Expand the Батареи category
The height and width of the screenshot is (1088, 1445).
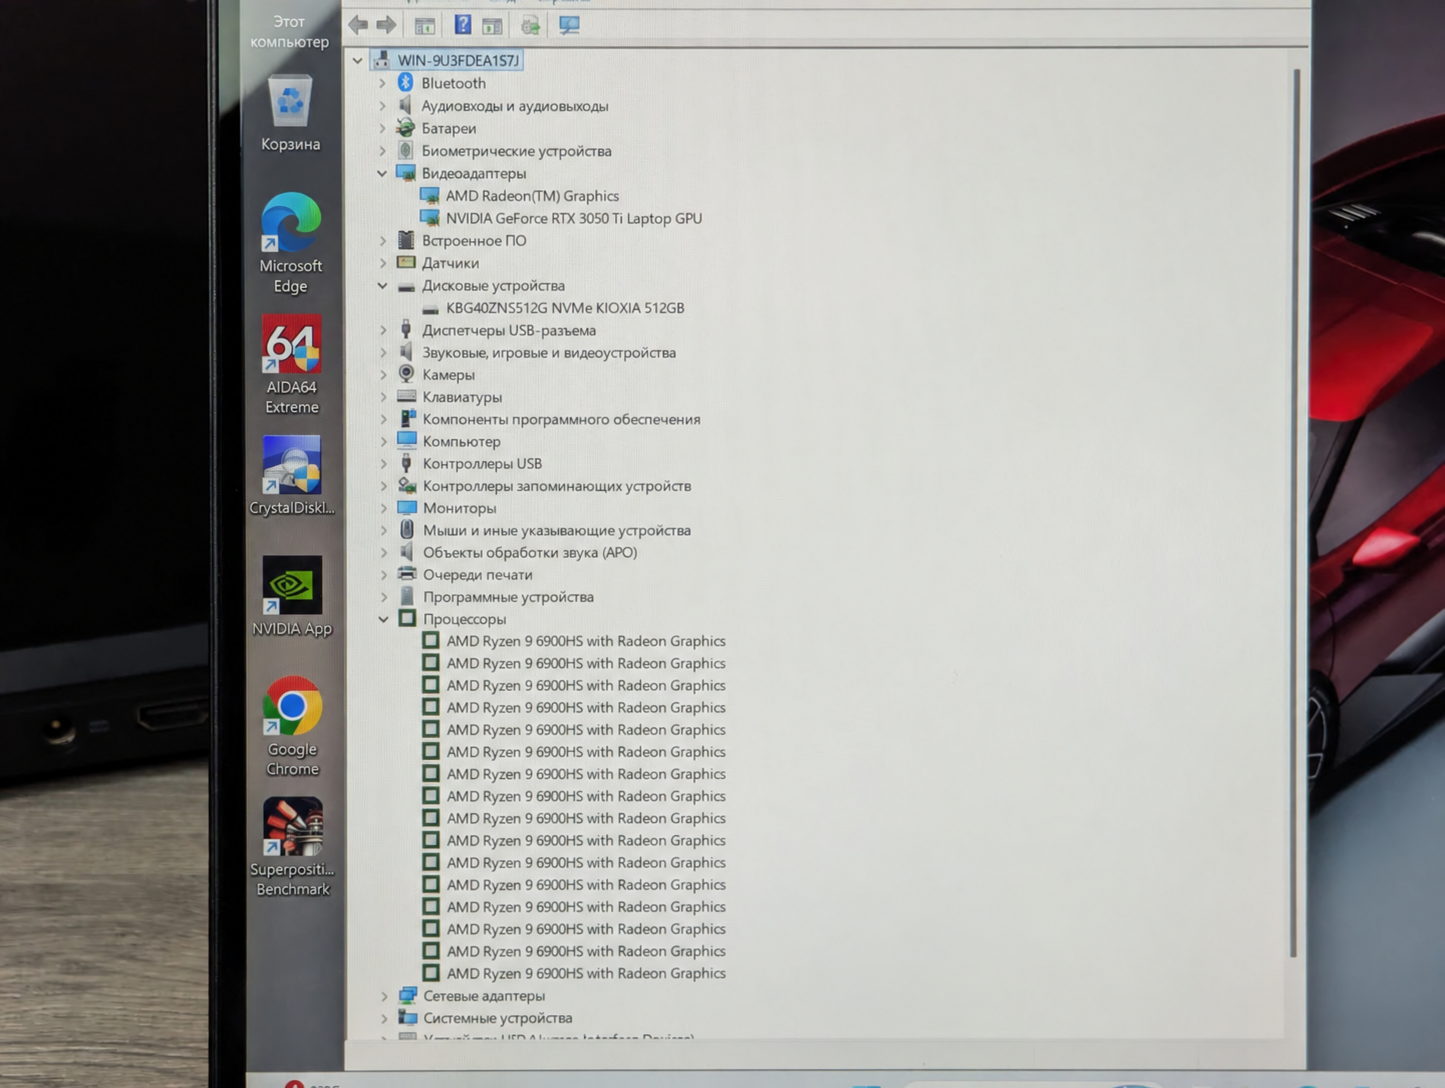coord(382,128)
